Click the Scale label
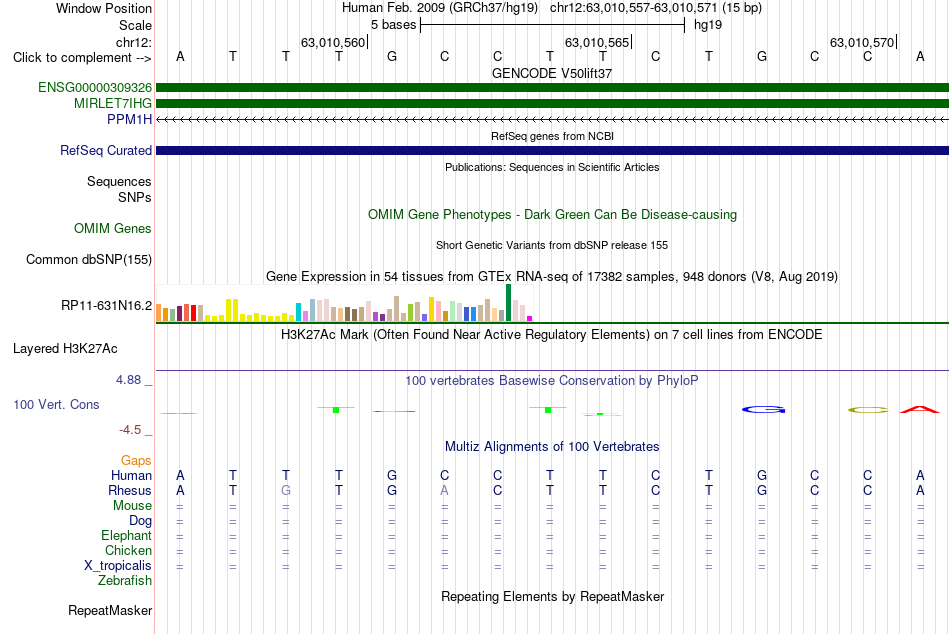 pos(135,25)
